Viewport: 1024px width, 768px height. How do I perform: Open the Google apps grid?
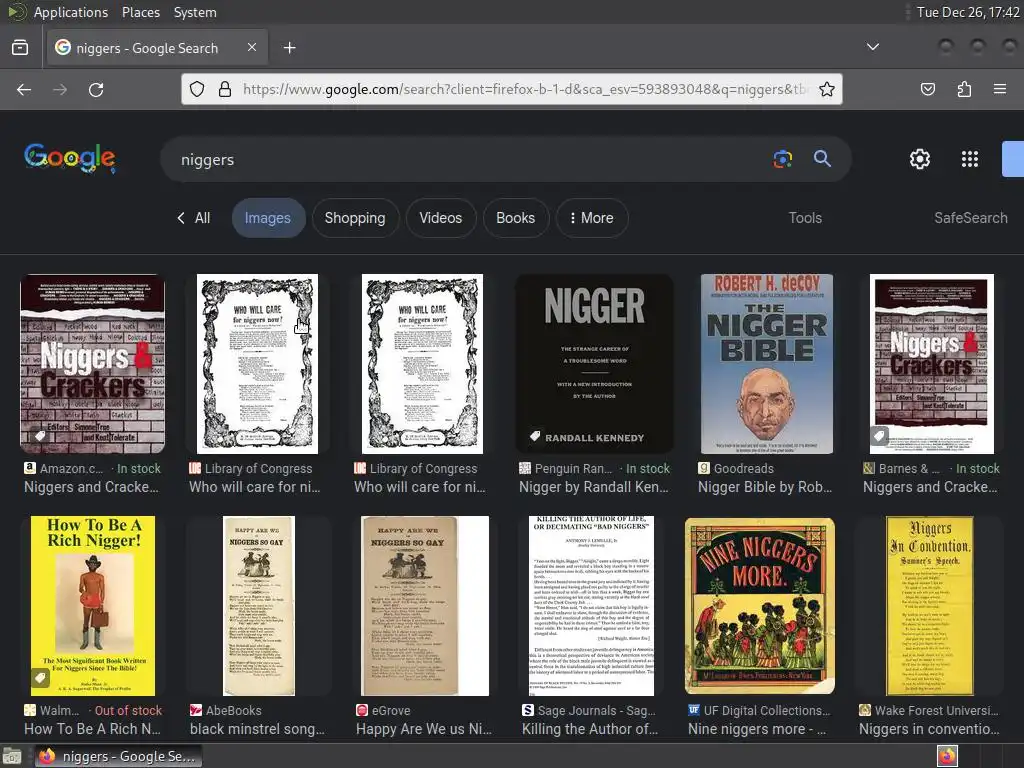pyautogui.click(x=970, y=159)
